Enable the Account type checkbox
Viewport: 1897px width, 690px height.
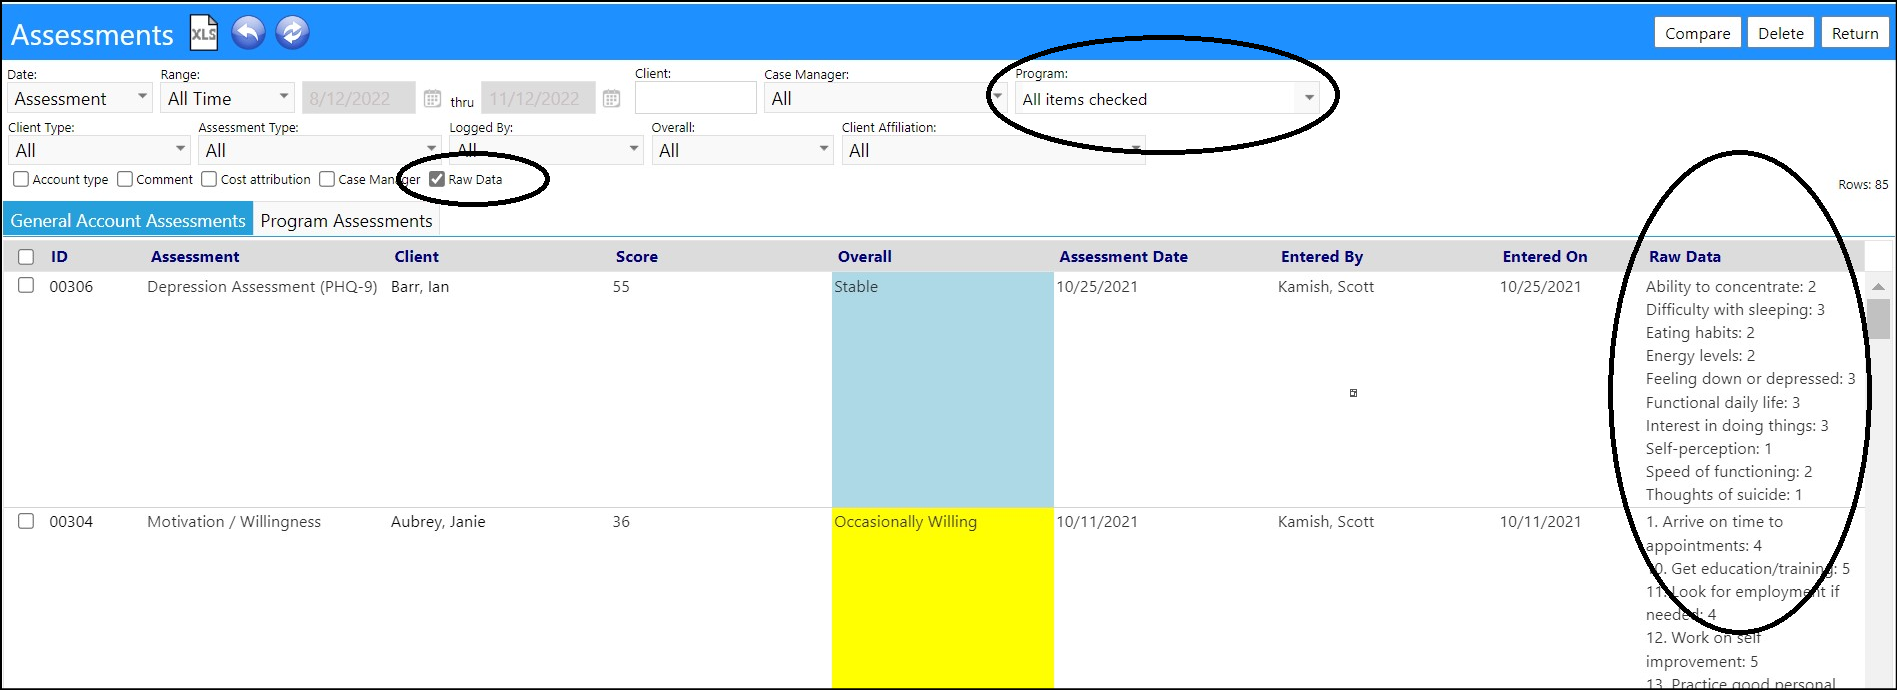(x=21, y=179)
